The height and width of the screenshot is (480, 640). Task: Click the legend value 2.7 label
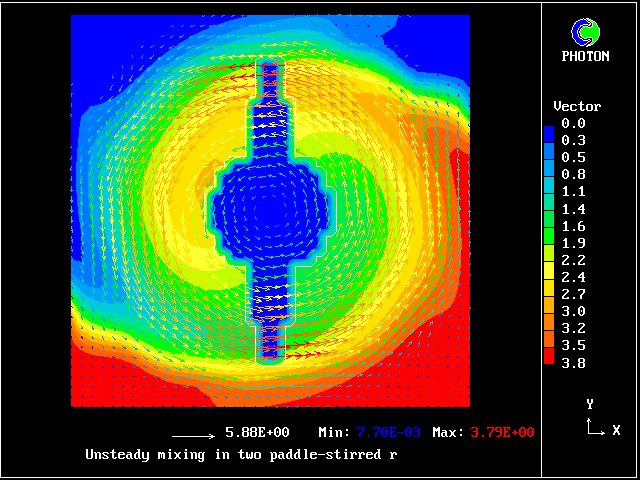(x=572, y=294)
